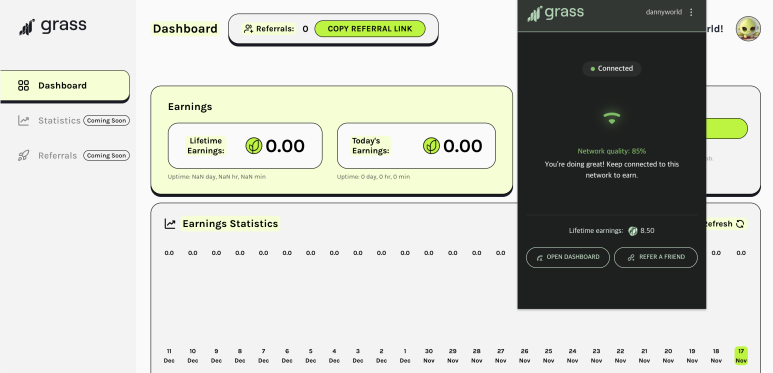773x373 pixels.
Task: Click the Statistics chart icon
Action: coord(23,121)
